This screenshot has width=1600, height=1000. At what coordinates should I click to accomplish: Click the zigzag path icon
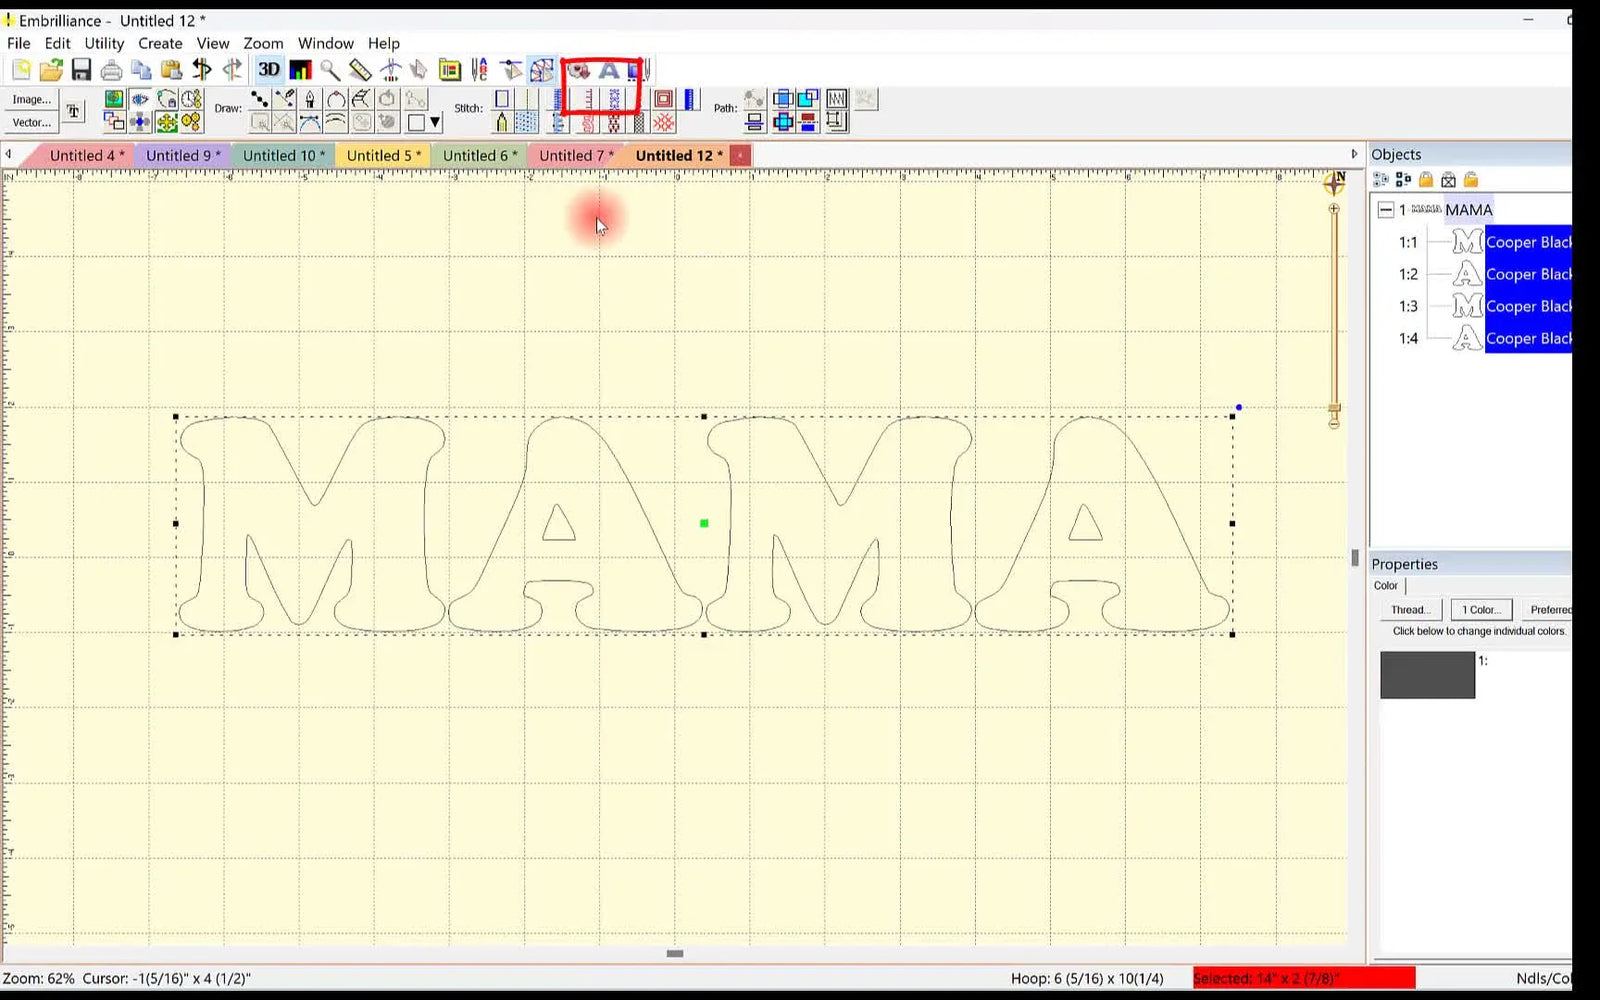coord(836,98)
